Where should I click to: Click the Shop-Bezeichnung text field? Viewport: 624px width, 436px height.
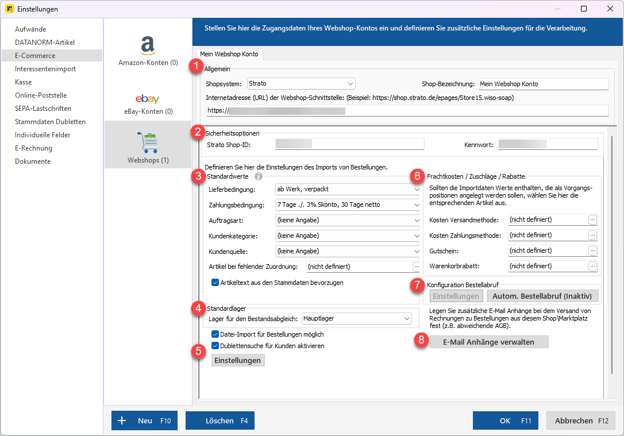pyautogui.click(x=541, y=84)
